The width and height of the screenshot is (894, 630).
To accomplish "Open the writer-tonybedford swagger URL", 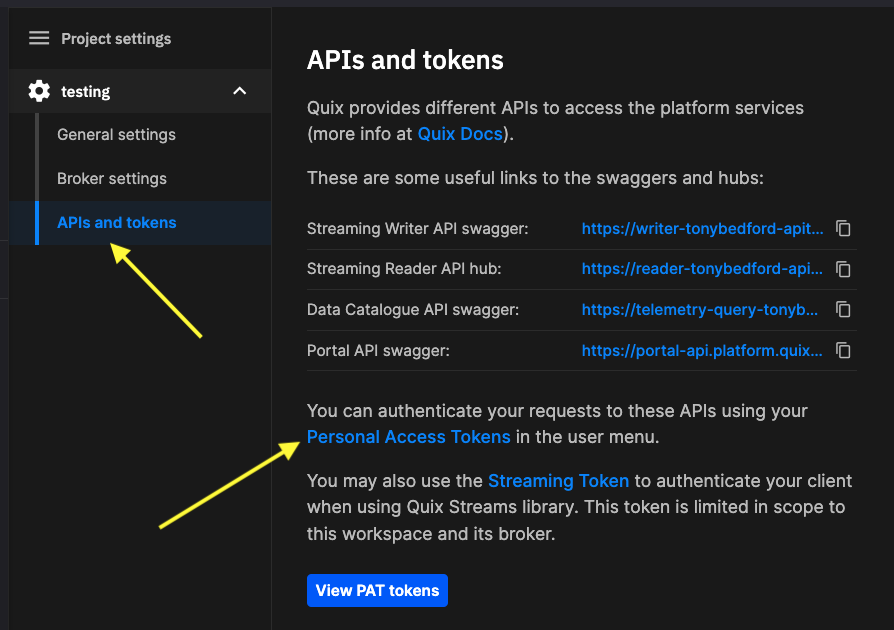I will coord(702,228).
